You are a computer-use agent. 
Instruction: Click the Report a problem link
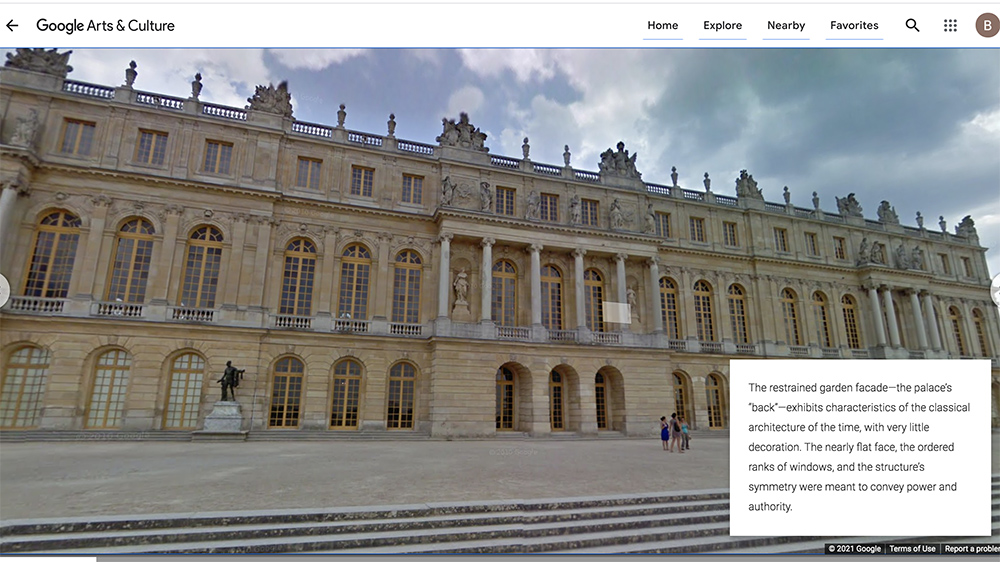970,549
